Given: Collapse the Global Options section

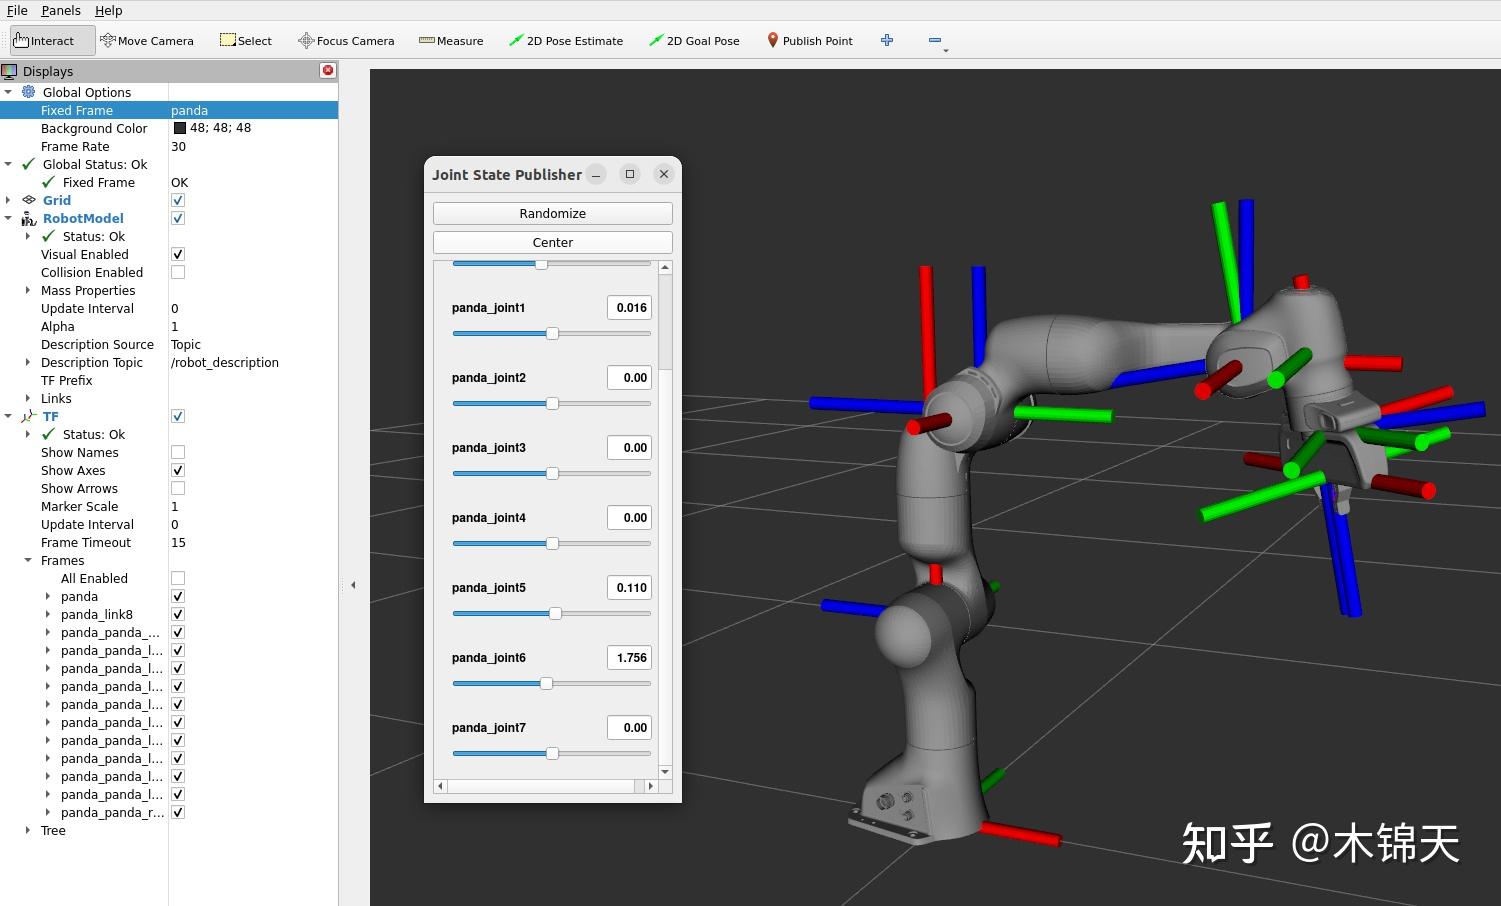Looking at the screenshot, I should 9,92.
